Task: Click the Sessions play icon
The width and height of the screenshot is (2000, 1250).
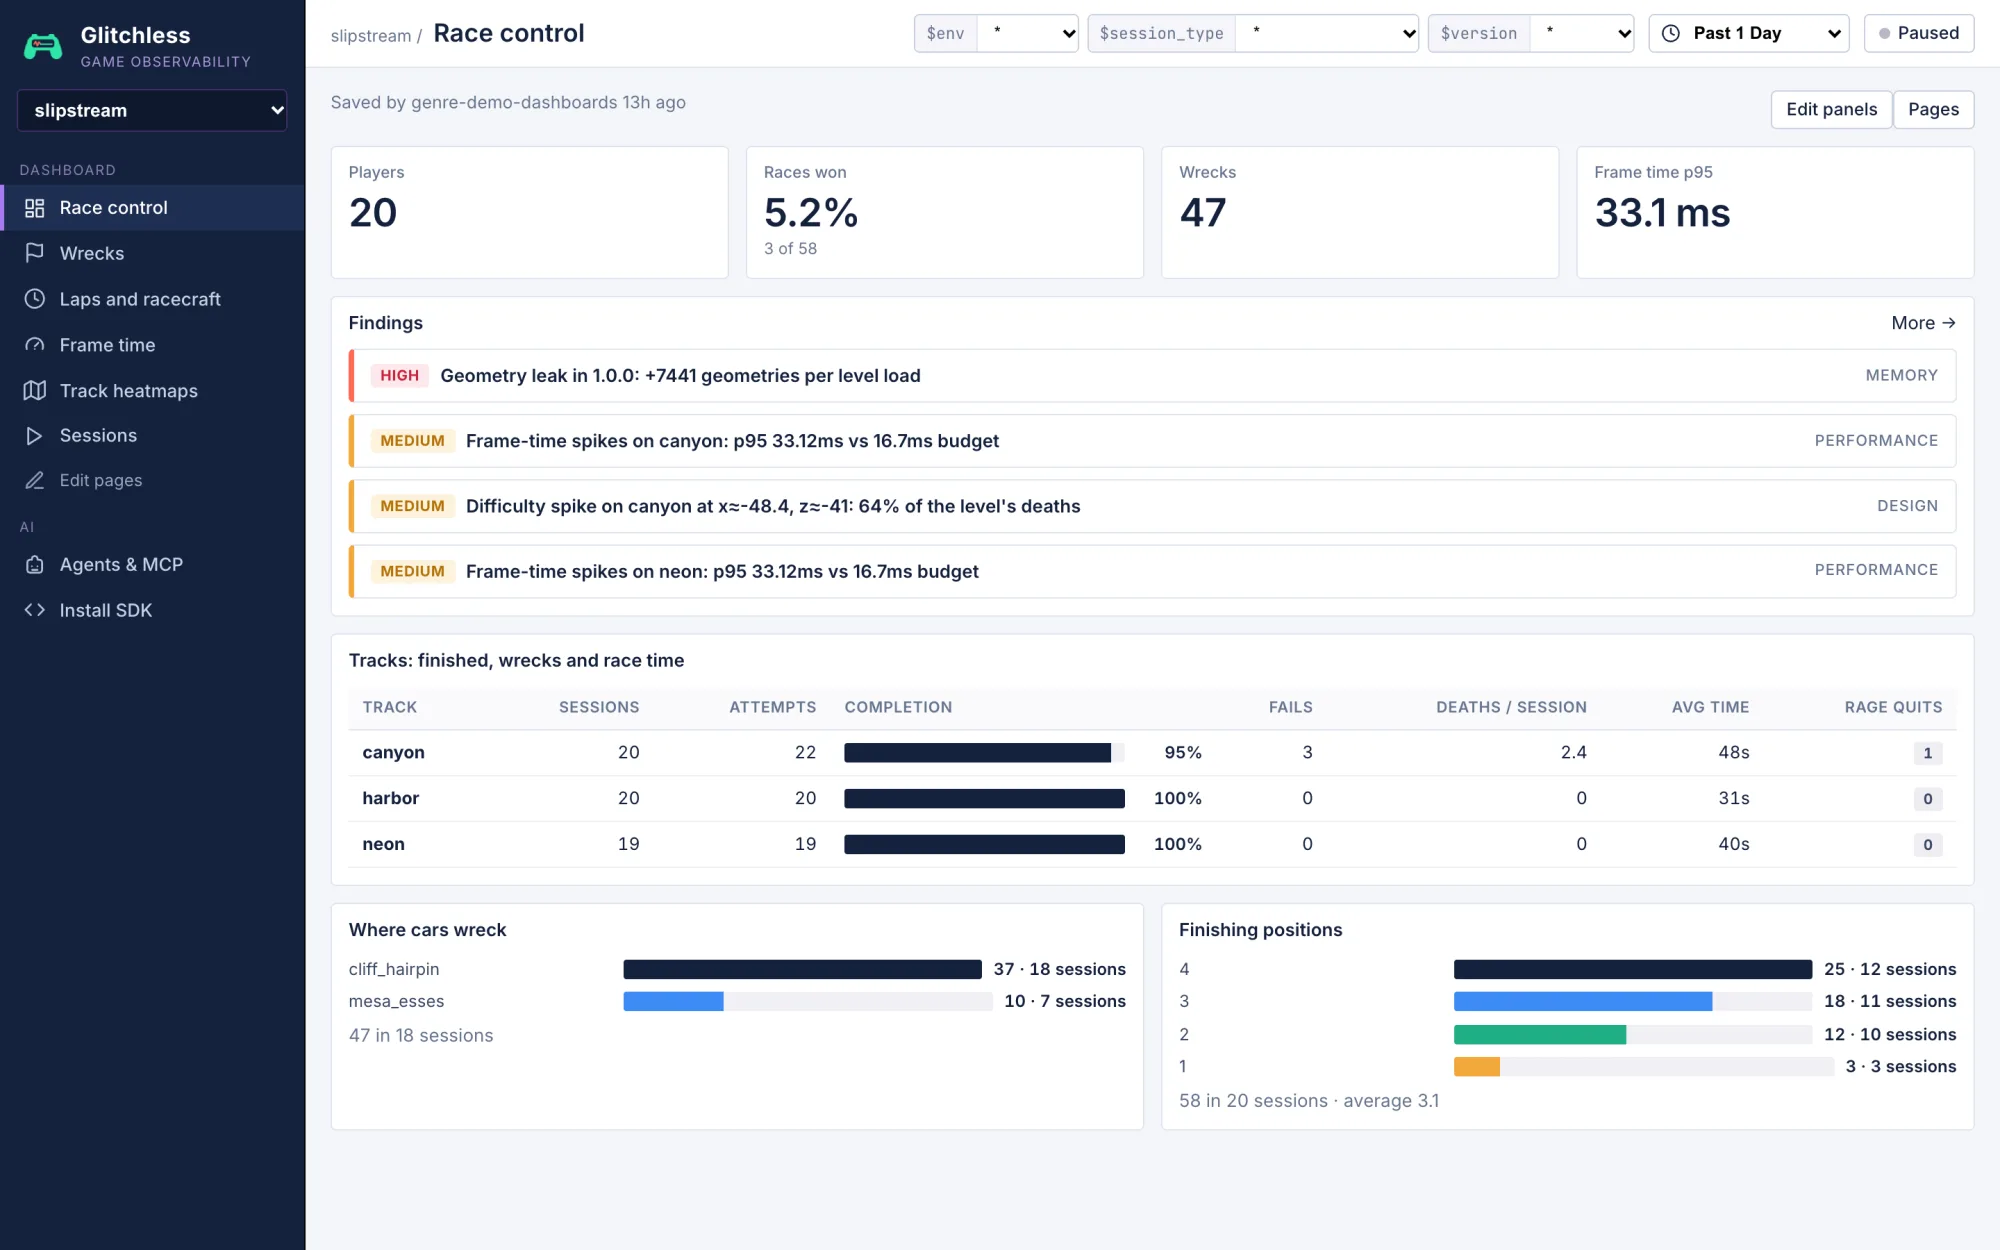Action: click(35, 436)
